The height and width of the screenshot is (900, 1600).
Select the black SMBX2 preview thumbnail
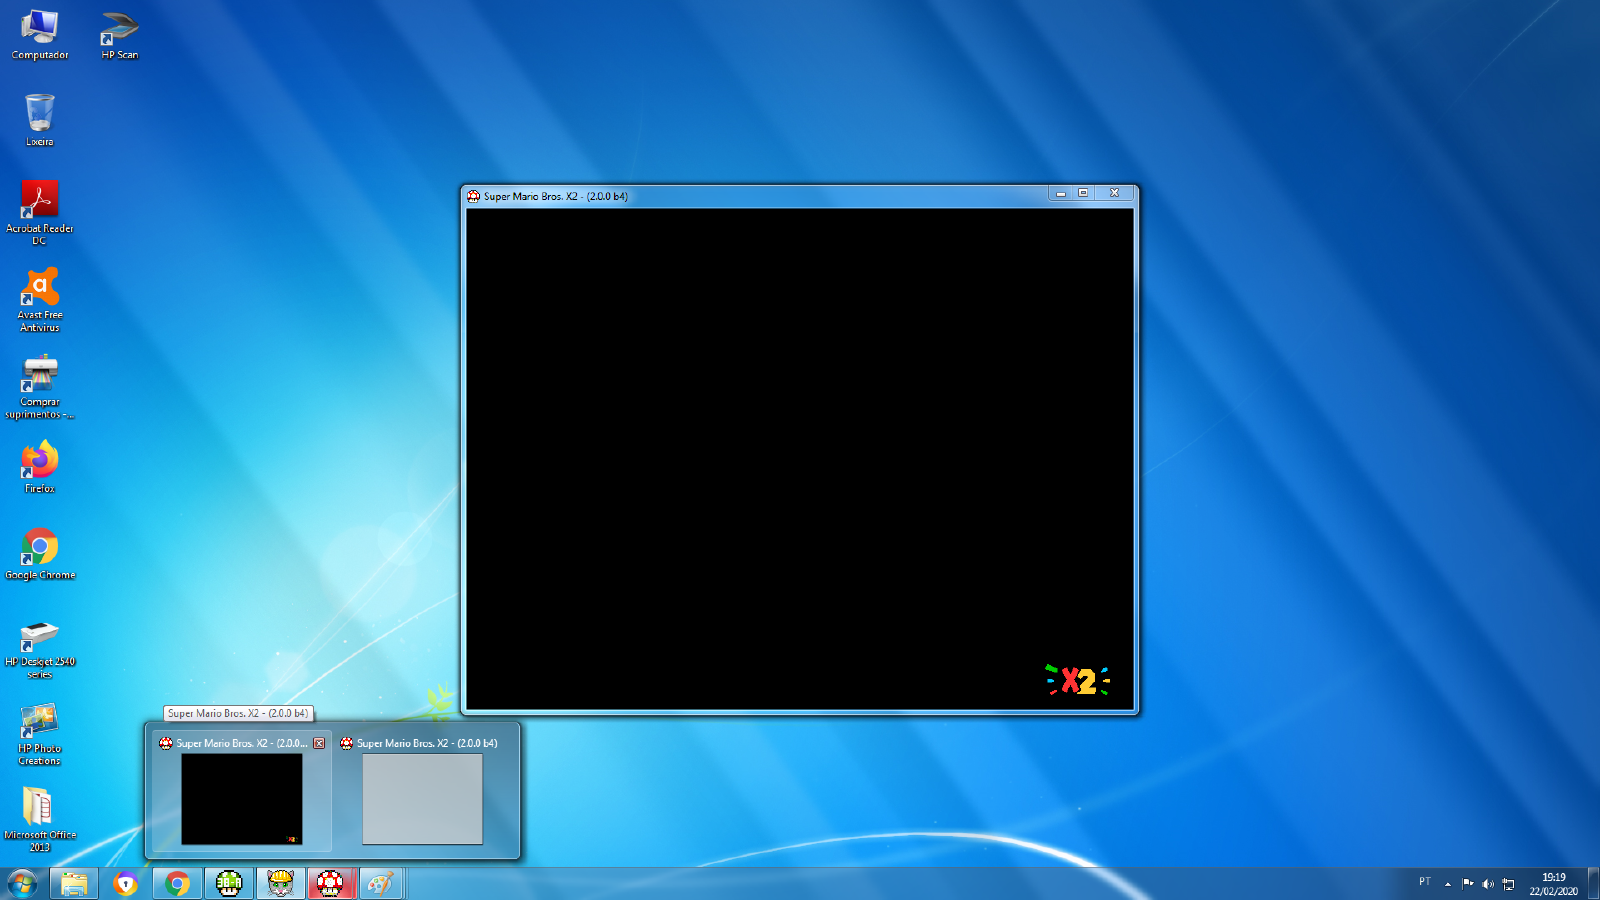pyautogui.click(x=242, y=799)
